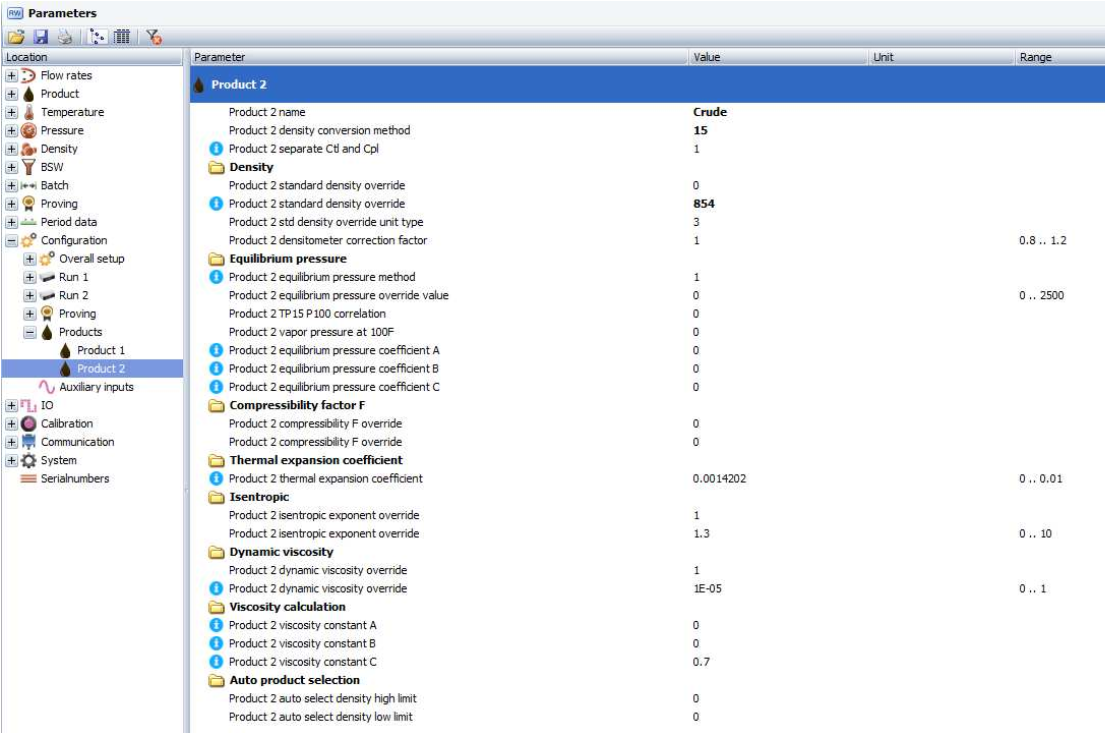1105x733 pixels.
Task: Click the Flow rates tree icon
Action: tap(28, 75)
